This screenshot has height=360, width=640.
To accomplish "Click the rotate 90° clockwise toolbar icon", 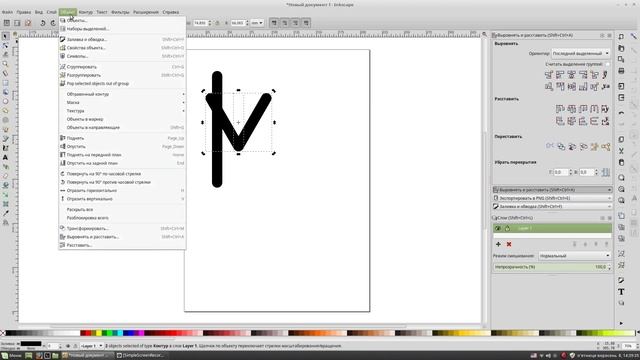I will coord(53,23).
